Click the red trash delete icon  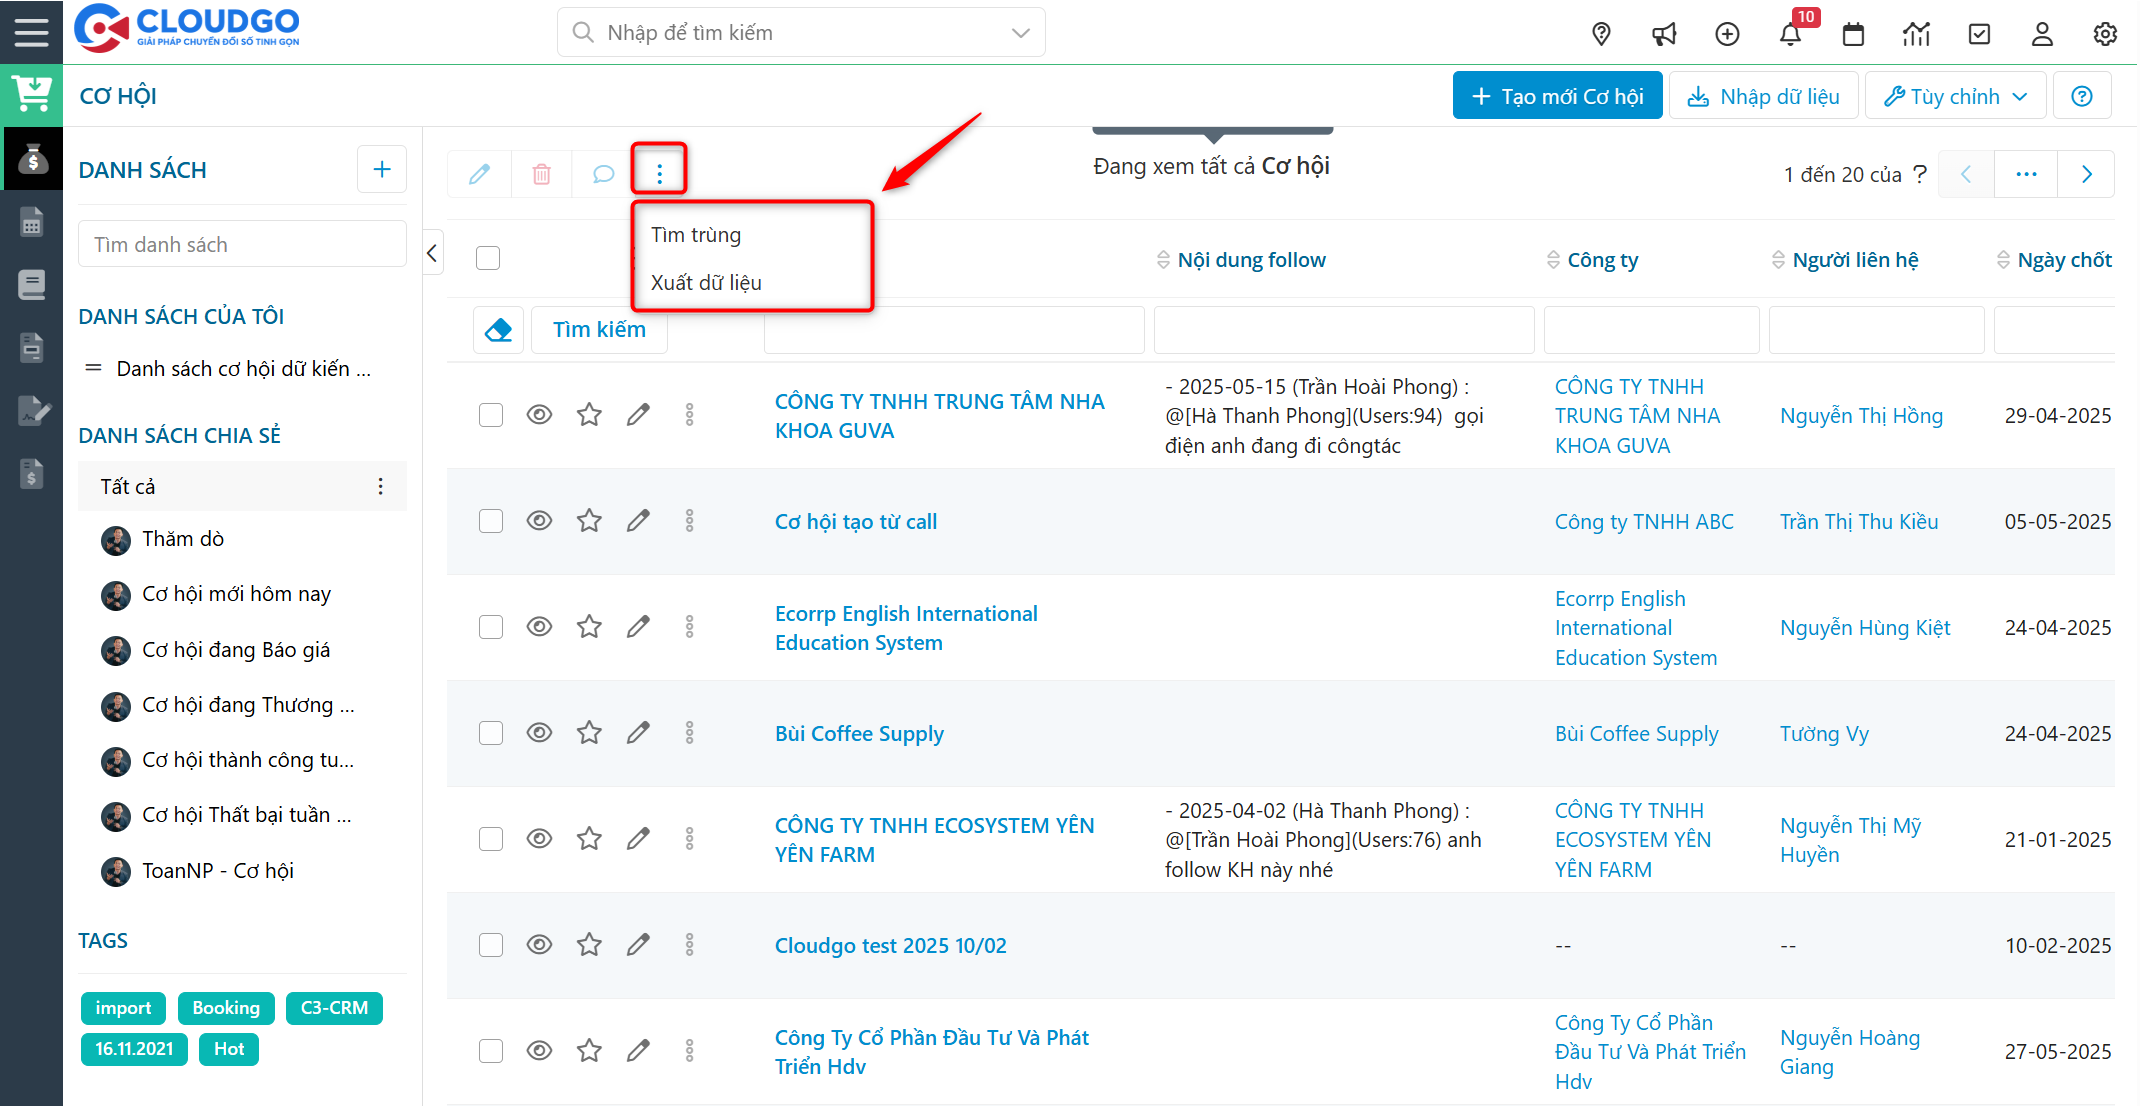[x=541, y=174]
